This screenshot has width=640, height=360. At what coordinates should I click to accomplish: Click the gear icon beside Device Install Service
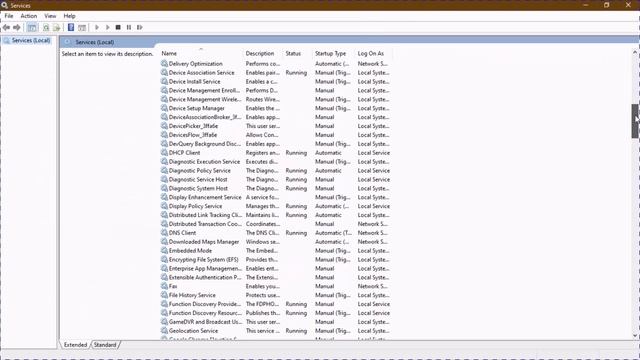164,82
